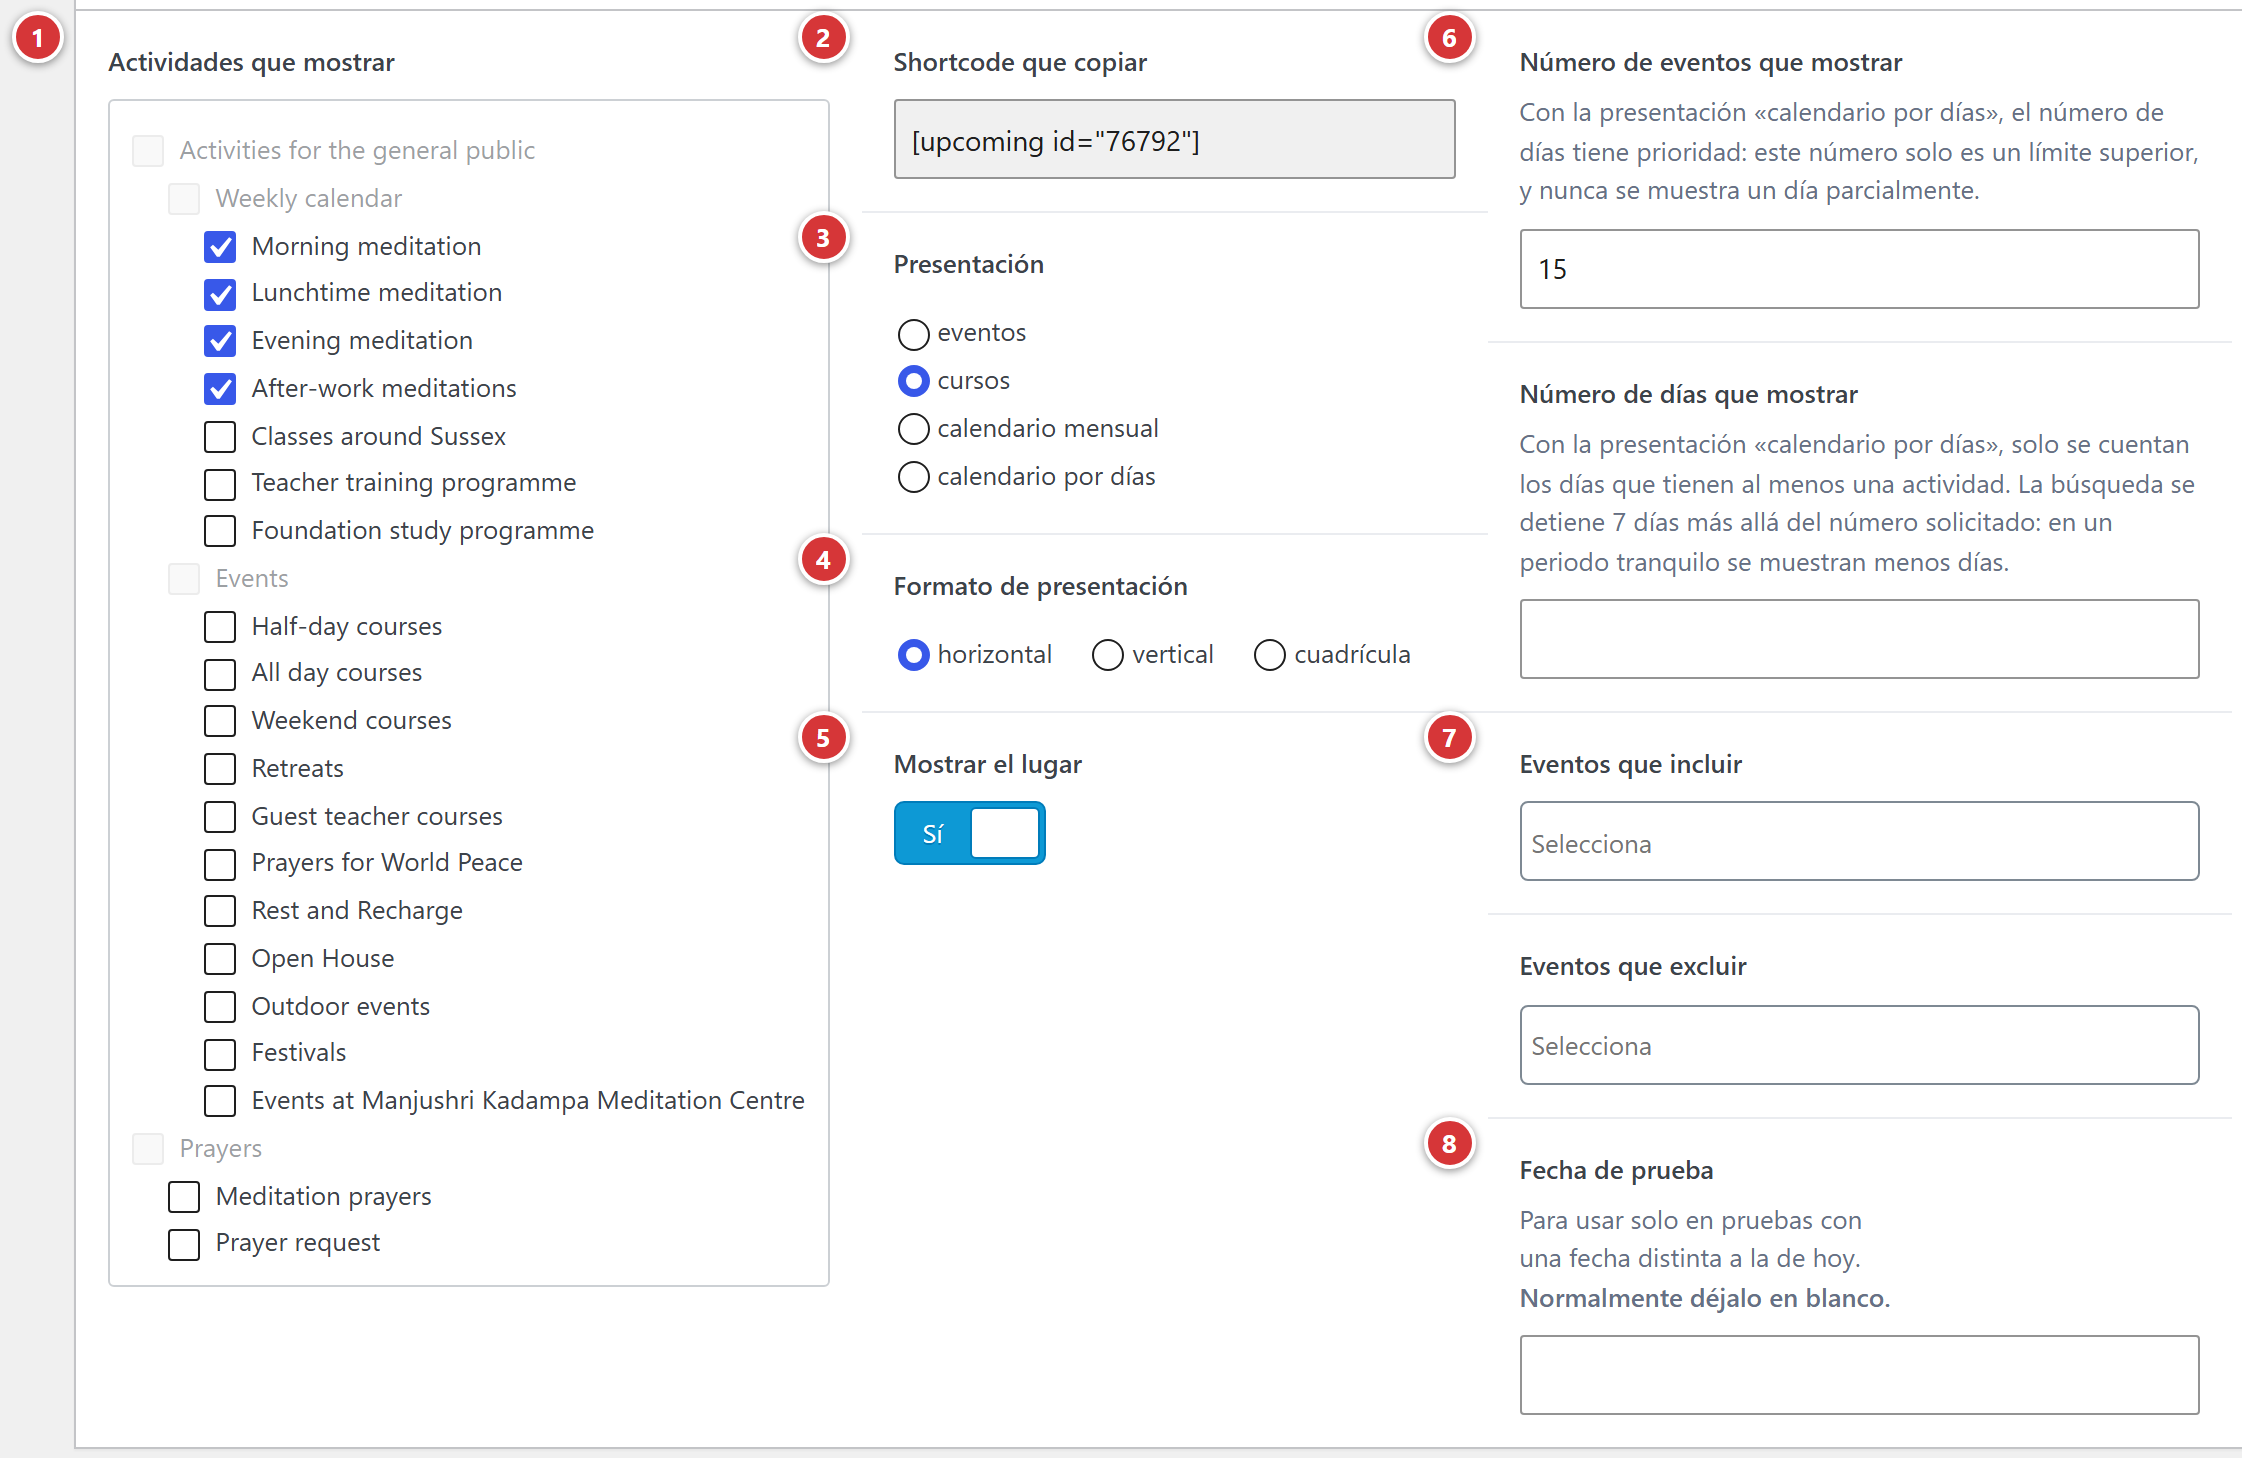
Task: Click the Número de eventos field
Action: click(1859, 269)
